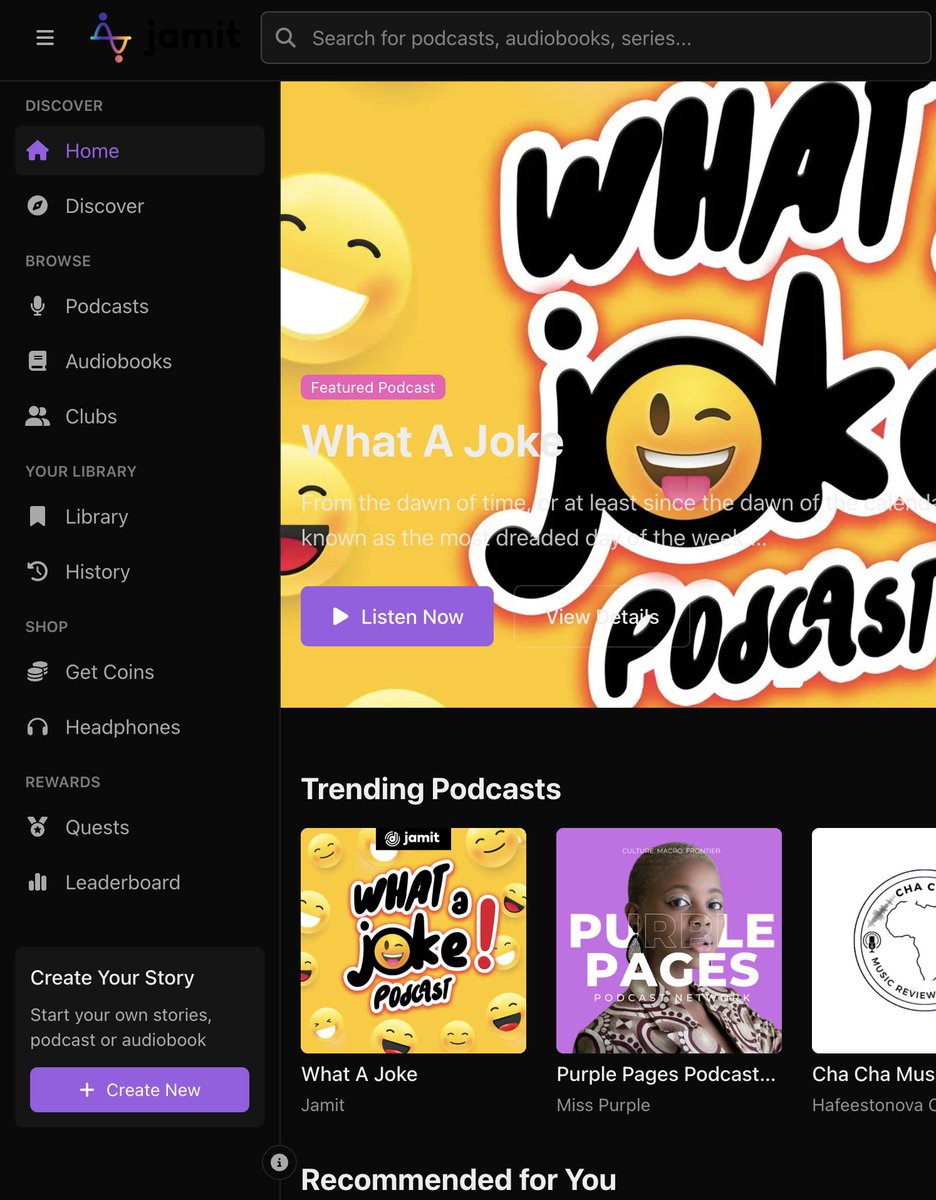This screenshot has width=936, height=1200.
Task: Browse Audiobooks
Action: point(139,361)
